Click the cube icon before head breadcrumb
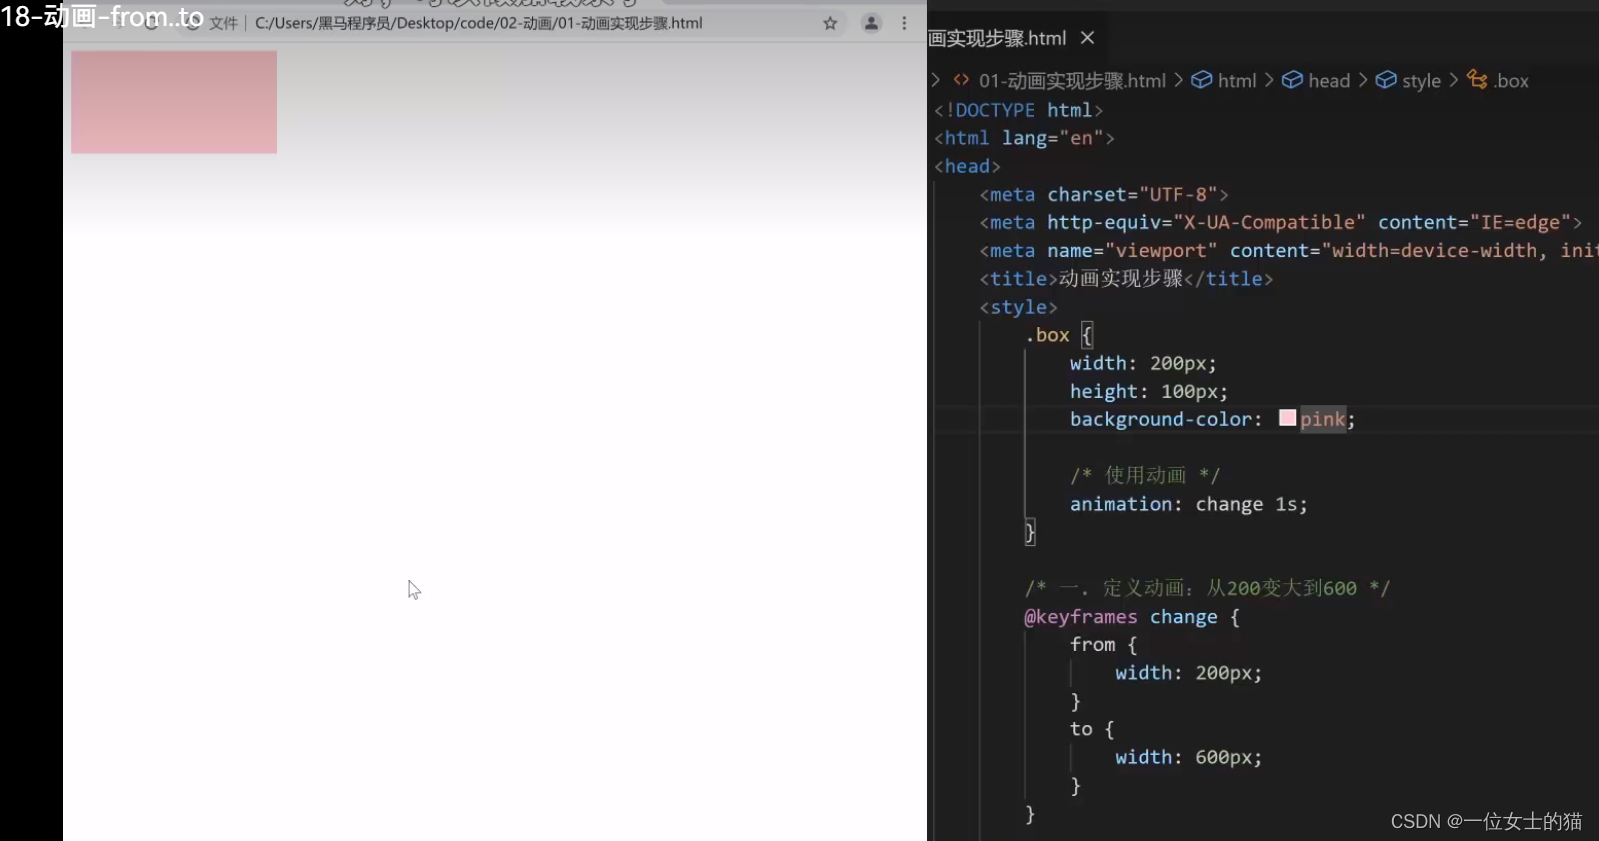 point(1292,80)
